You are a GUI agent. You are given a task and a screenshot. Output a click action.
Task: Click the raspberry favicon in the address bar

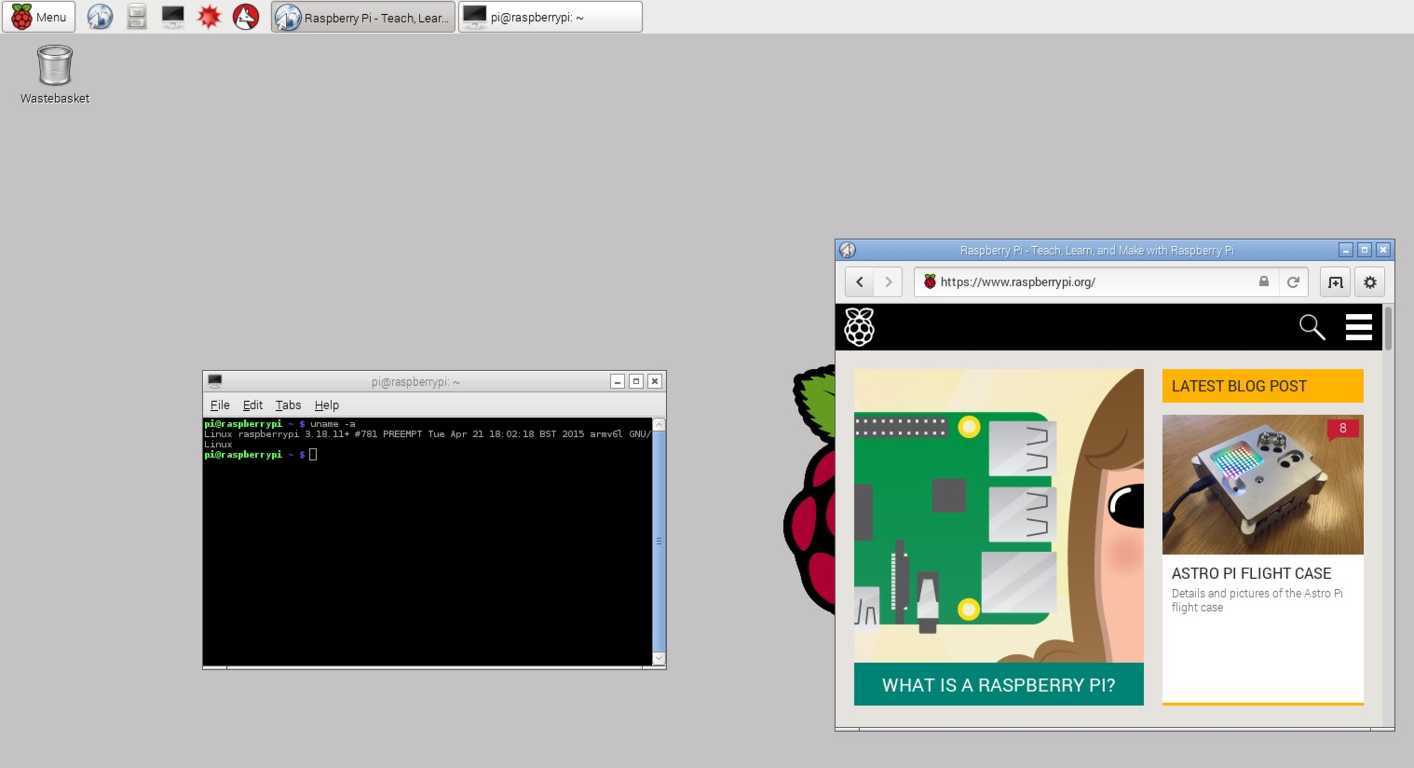point(929,282)
